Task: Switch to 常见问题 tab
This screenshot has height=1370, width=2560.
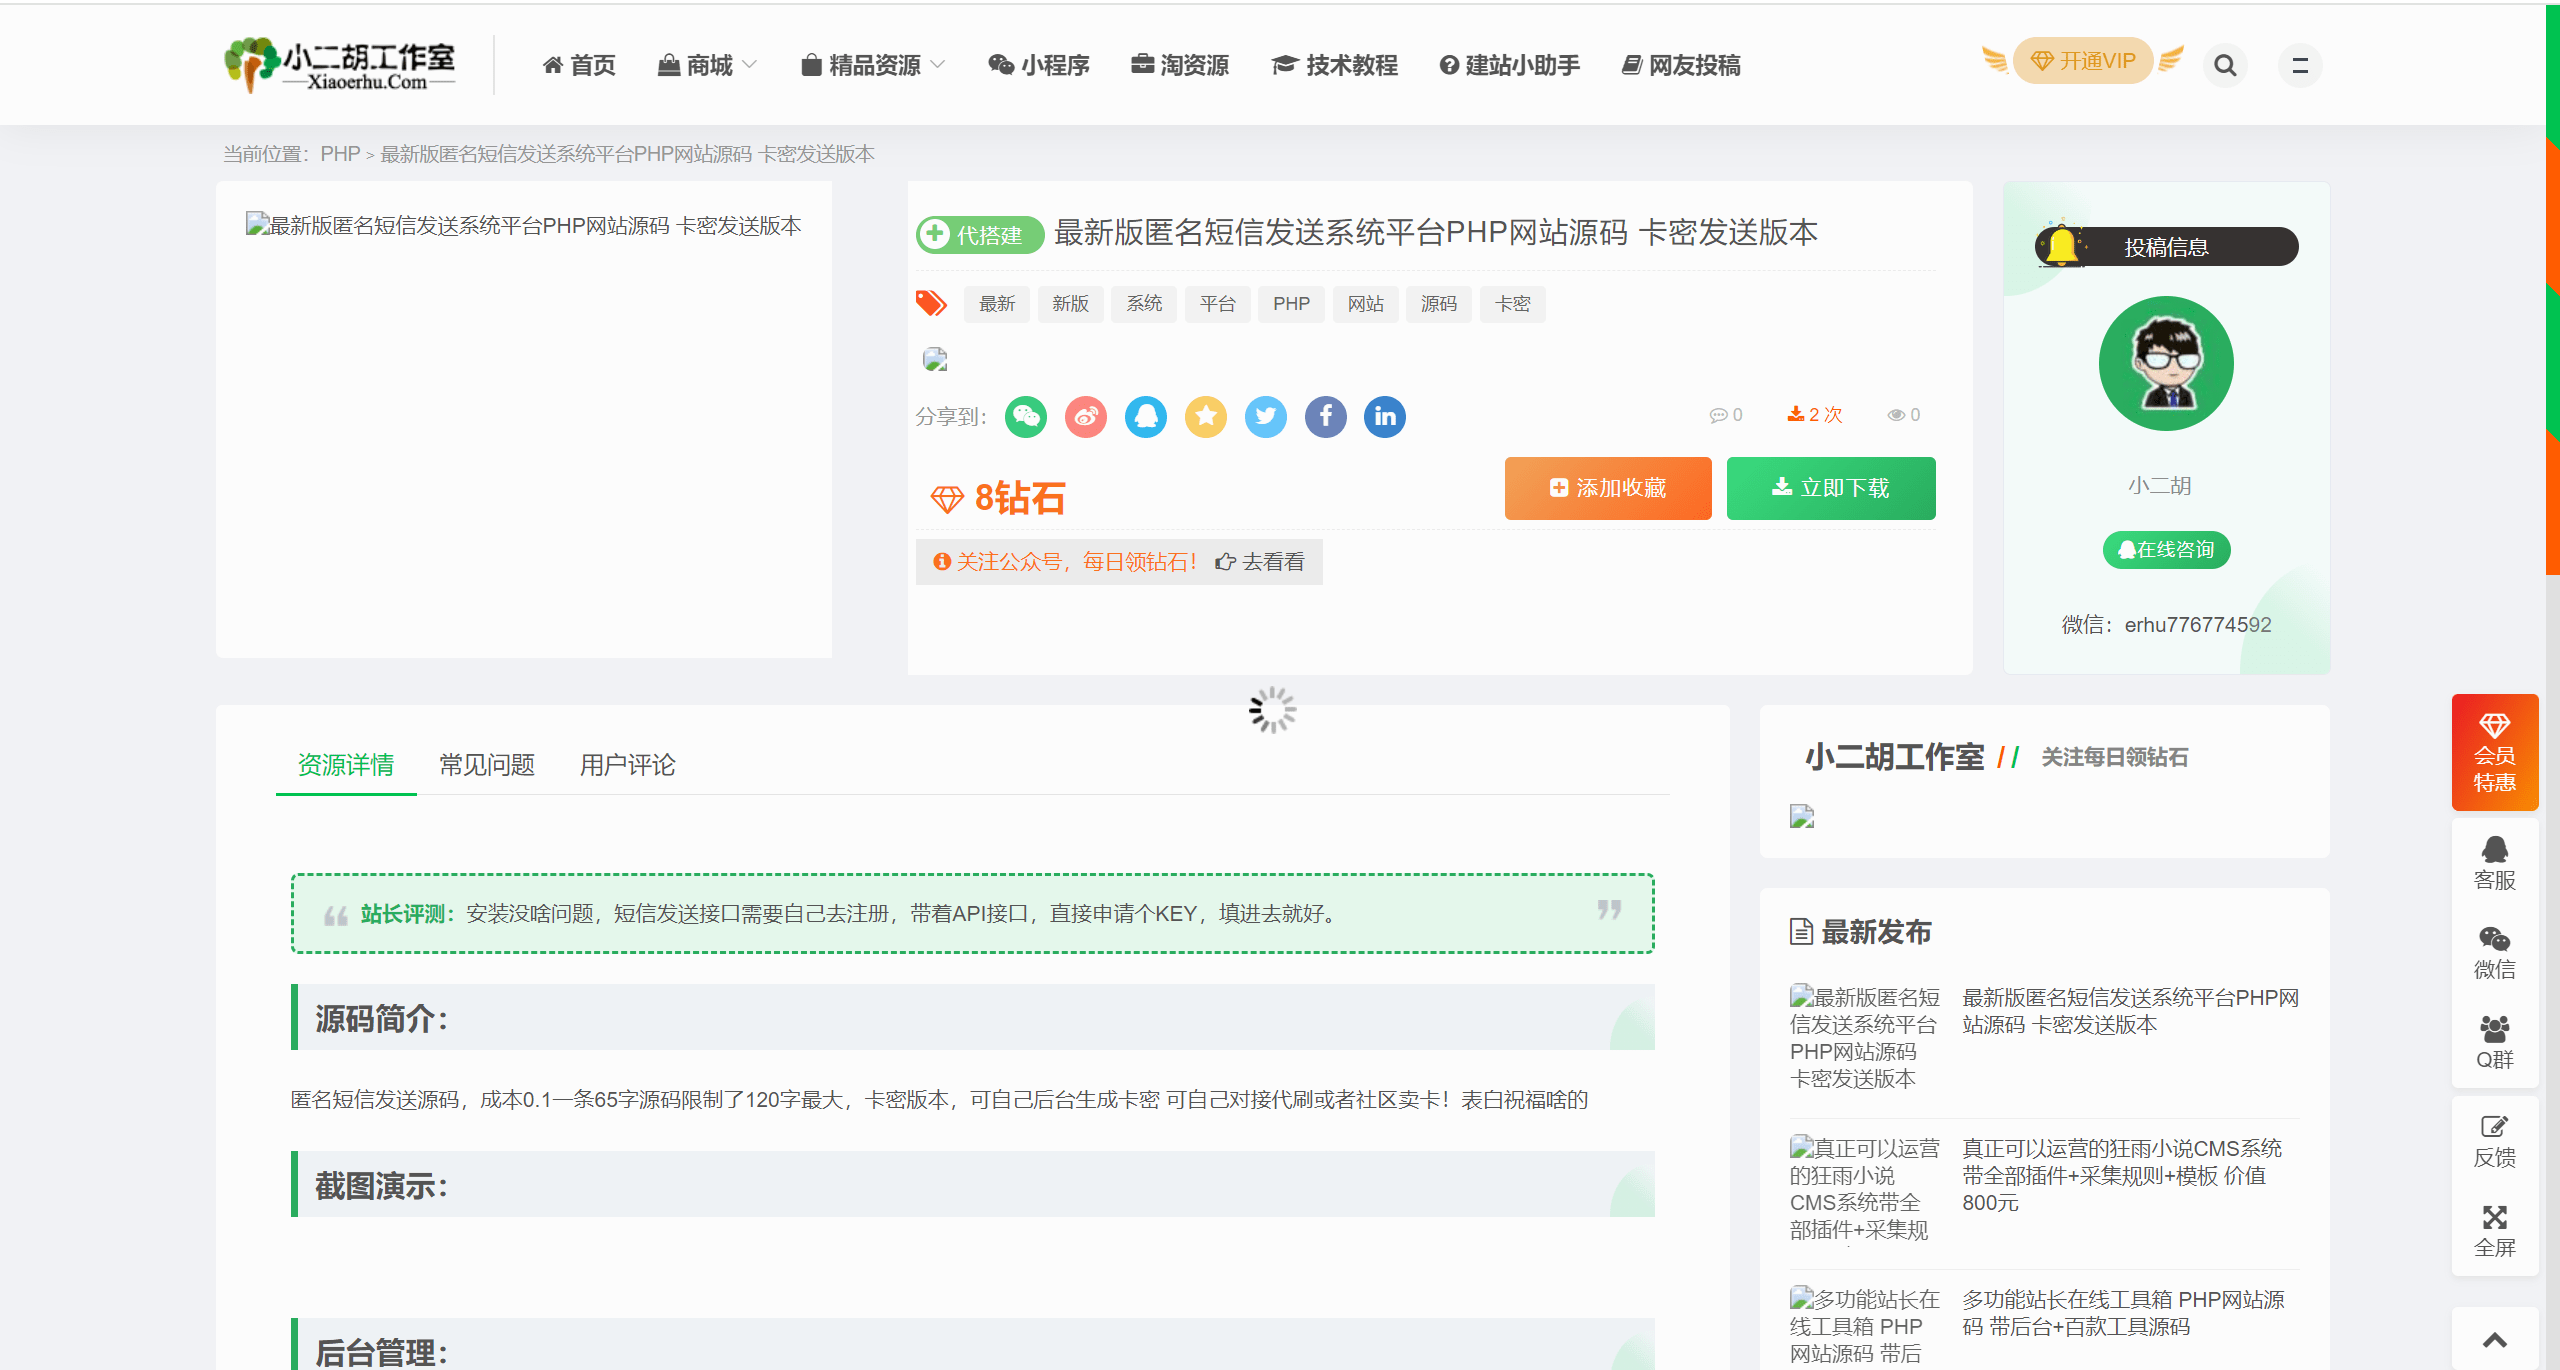Action: 487,765
